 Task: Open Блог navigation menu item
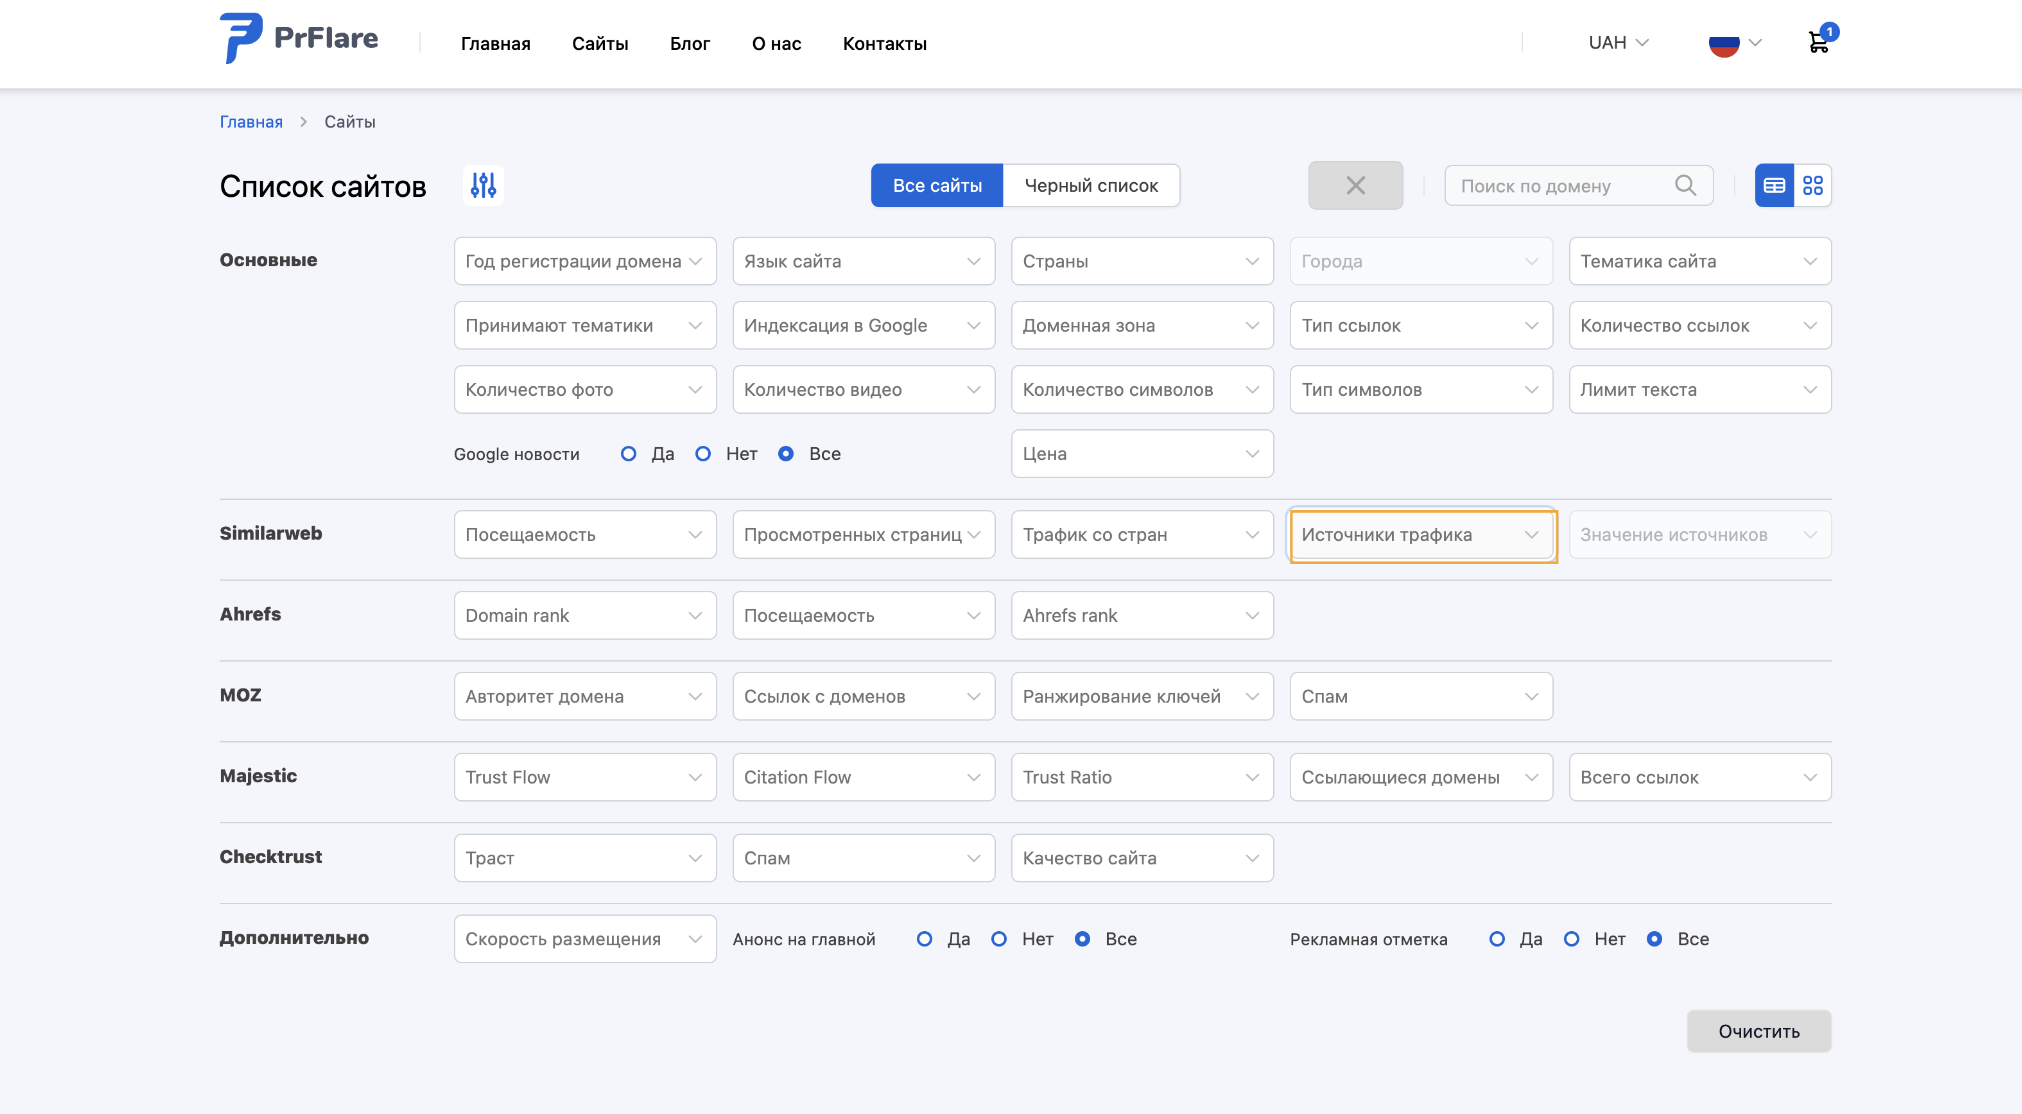pyautogui.click(x=690, y=43)
